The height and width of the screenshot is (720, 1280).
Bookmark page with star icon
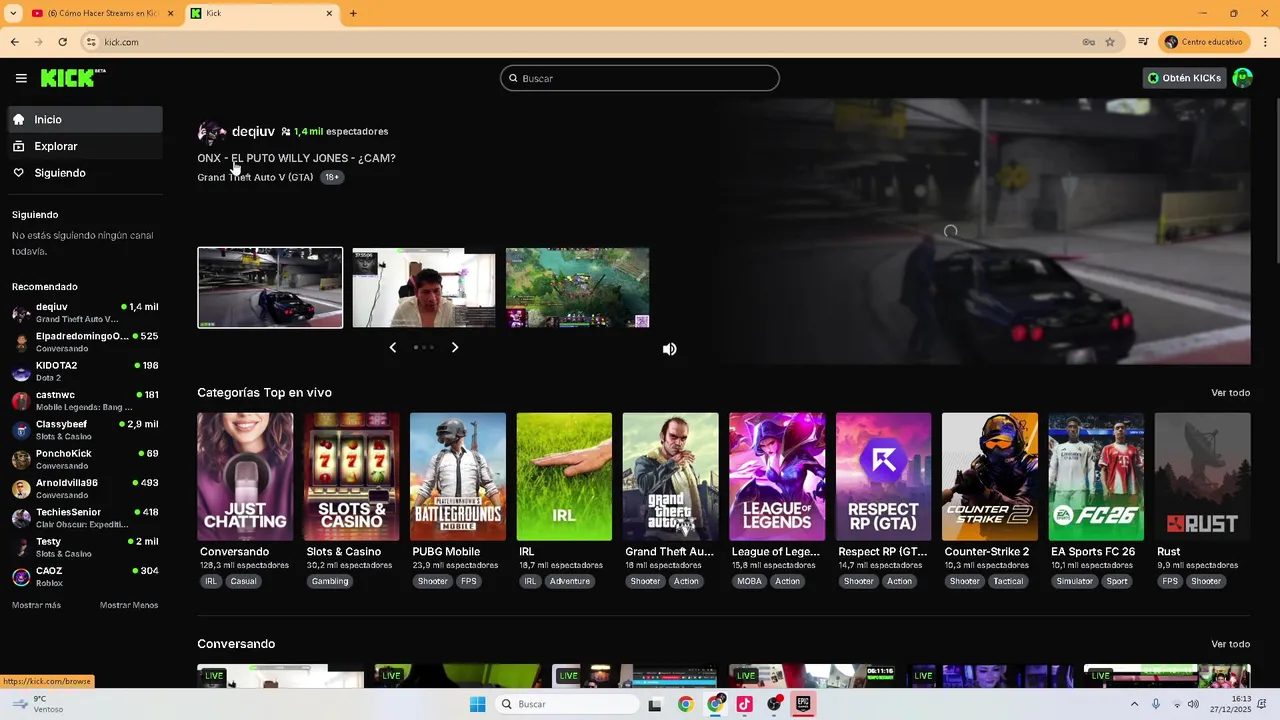click(x=1110, y=42)
